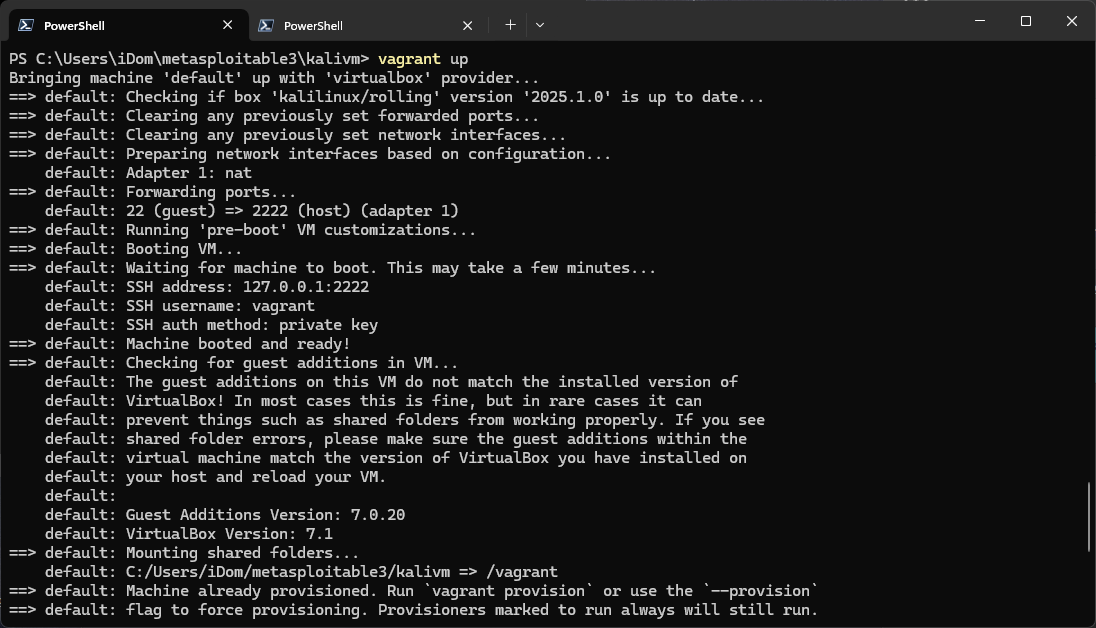
Task: Close the first PowerShell tab
Action: coord(228,25)
